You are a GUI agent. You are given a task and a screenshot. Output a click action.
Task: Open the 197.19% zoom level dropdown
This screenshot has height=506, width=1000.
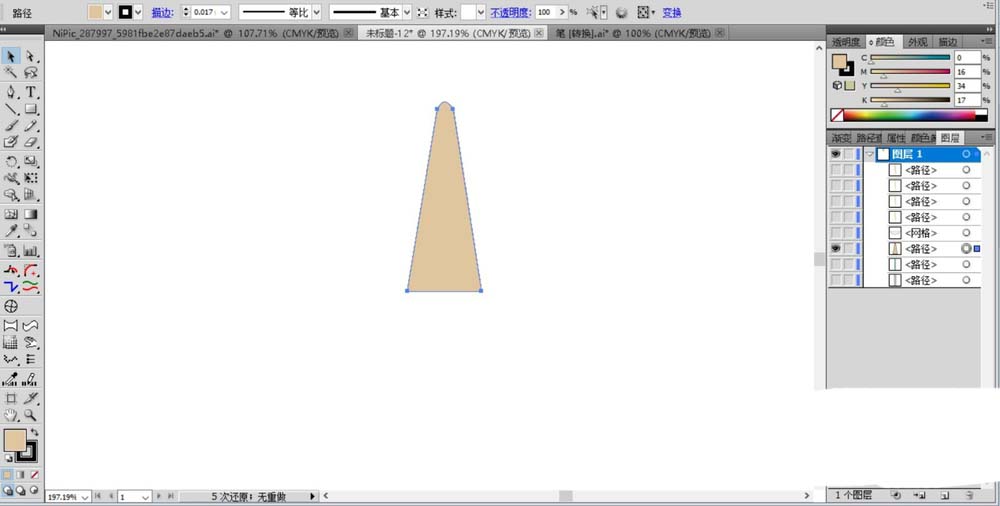coord(85,496)
